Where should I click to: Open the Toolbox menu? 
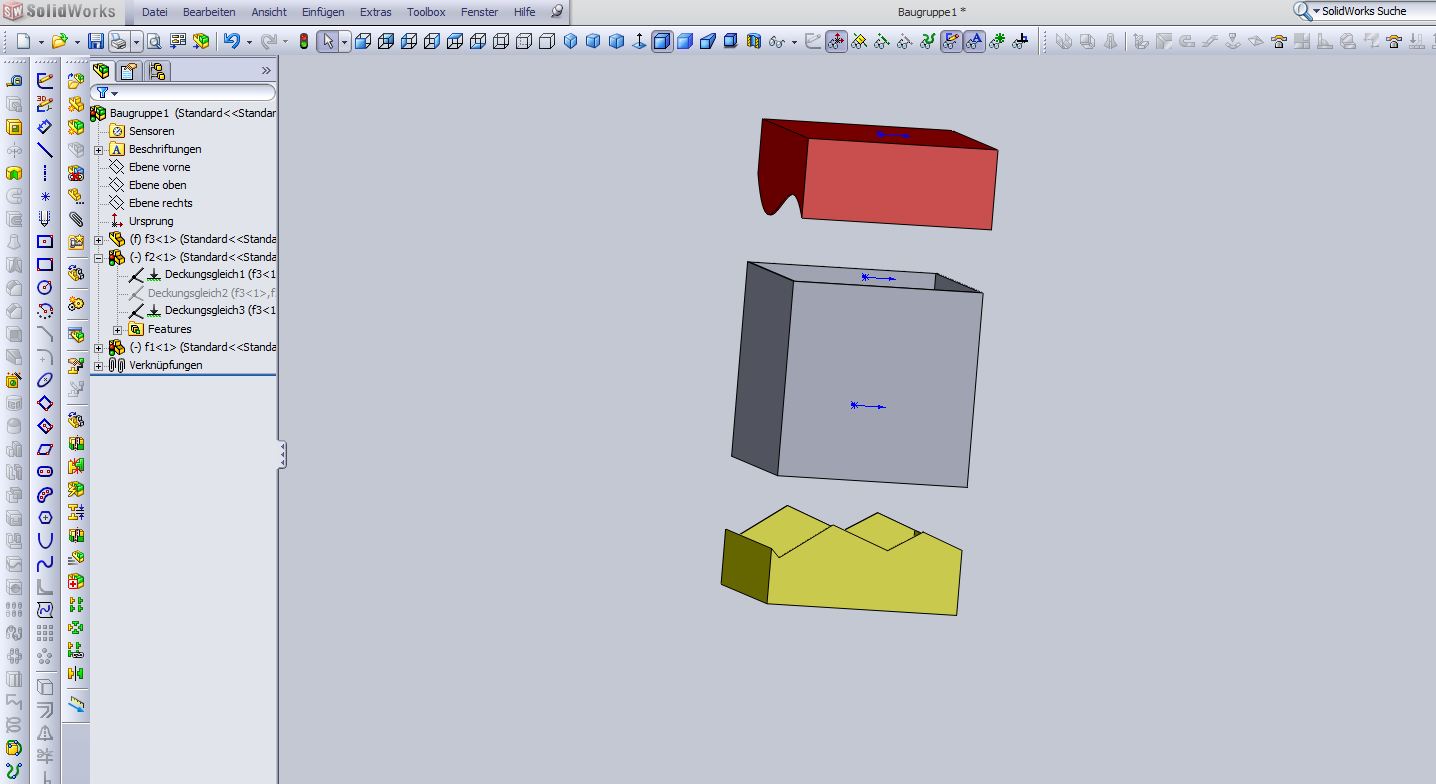426,12
